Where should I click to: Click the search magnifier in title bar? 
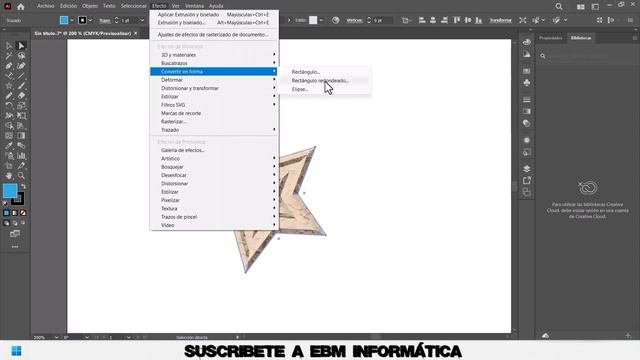559,7
